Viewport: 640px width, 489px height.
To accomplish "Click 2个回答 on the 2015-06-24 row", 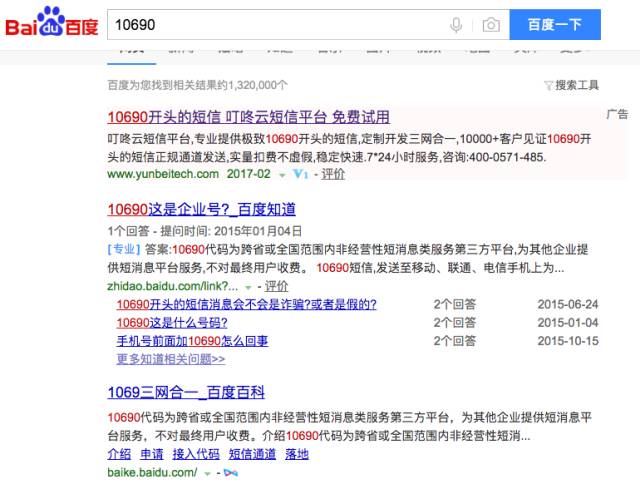I will click(x=455, y=305).
